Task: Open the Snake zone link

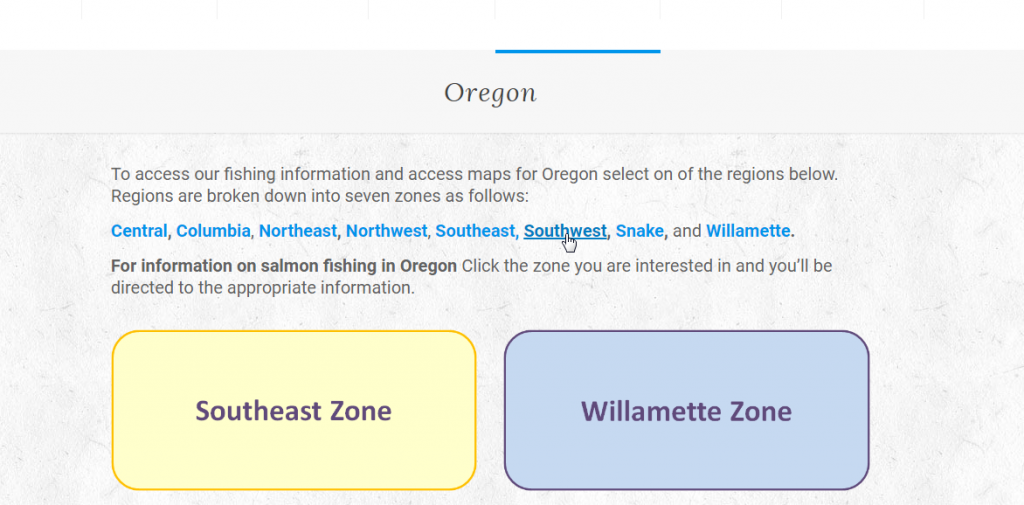Action: (x=640, y=231)
